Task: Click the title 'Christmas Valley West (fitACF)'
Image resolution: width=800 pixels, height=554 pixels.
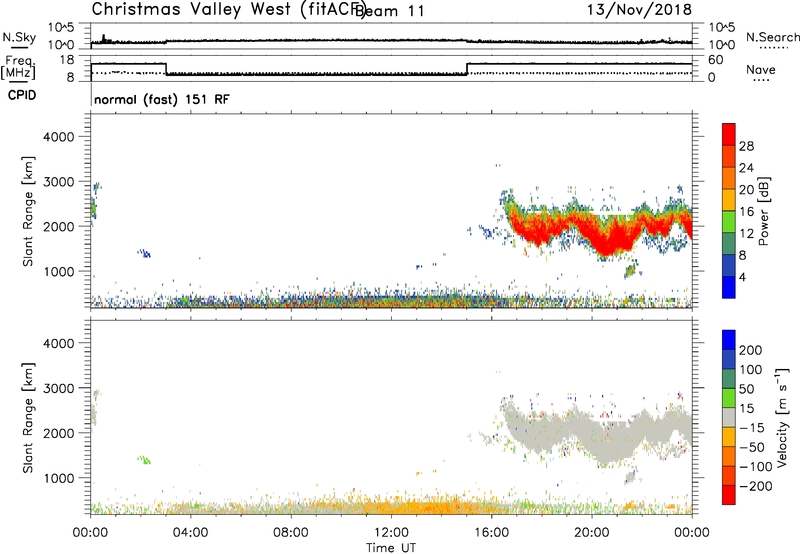Action: [x=228, y=10]
